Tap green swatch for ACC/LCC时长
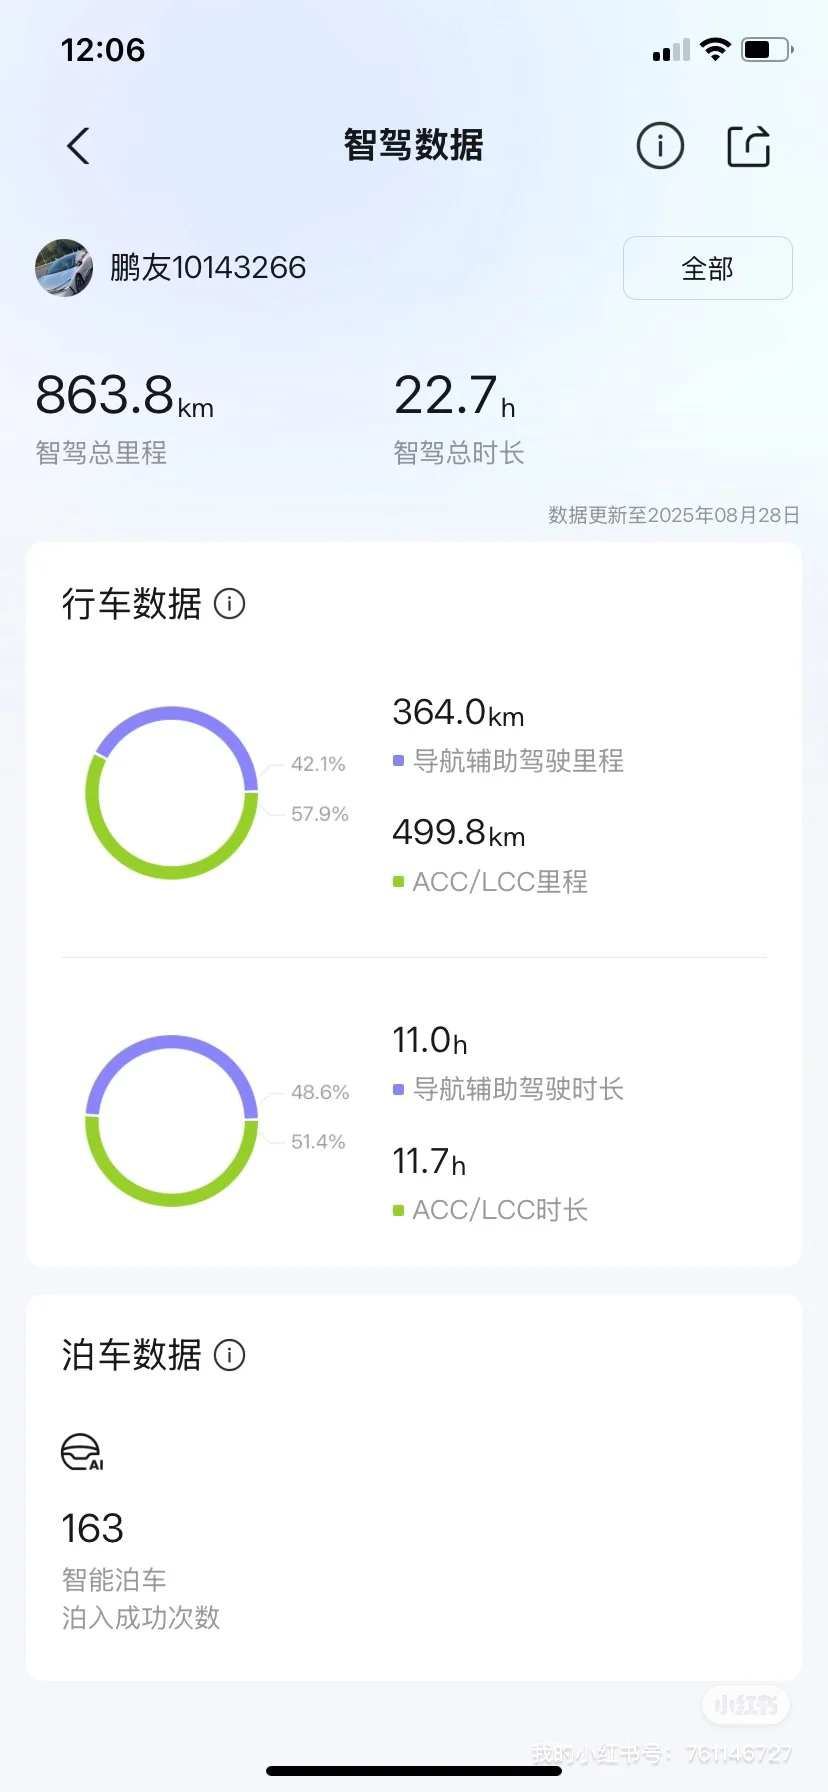This screenshot has height=1792, width=828. tap(398, 1210)
